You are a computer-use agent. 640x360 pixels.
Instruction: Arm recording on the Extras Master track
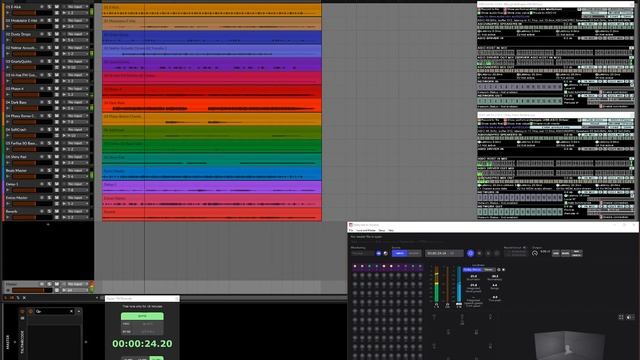tap(42, 198)
